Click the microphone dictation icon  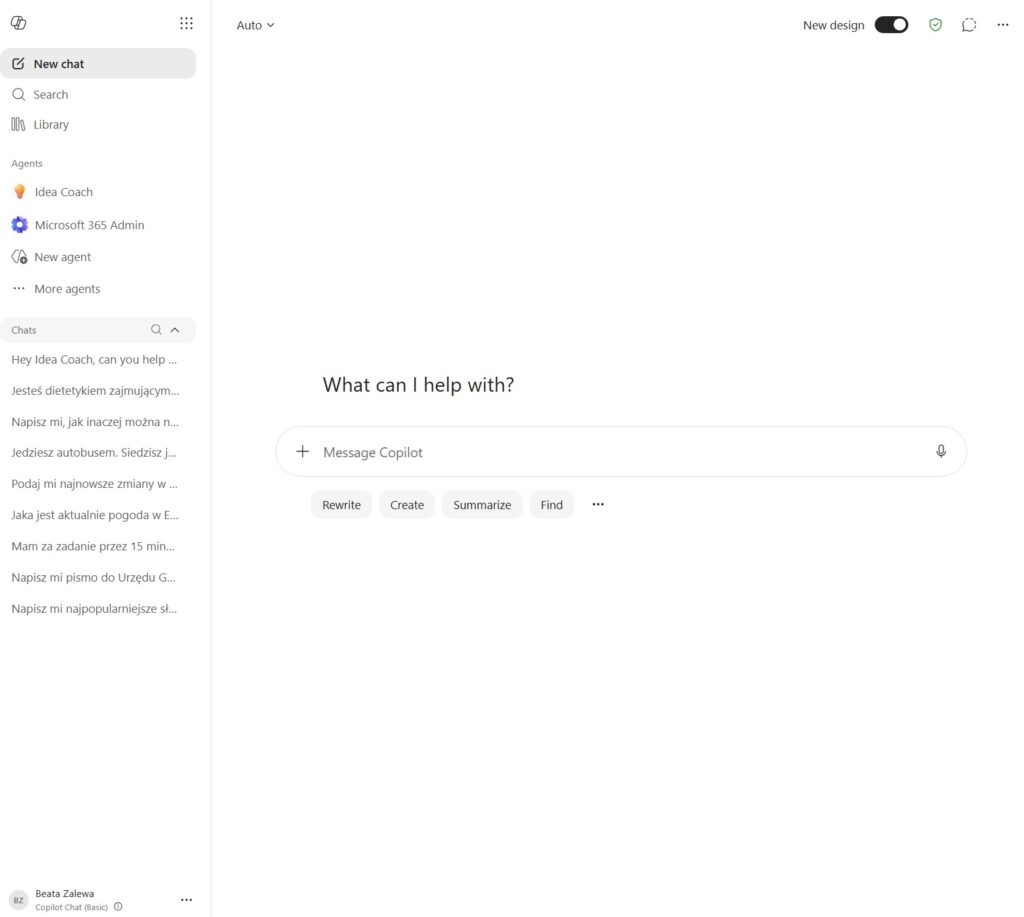tap(941, 451)
